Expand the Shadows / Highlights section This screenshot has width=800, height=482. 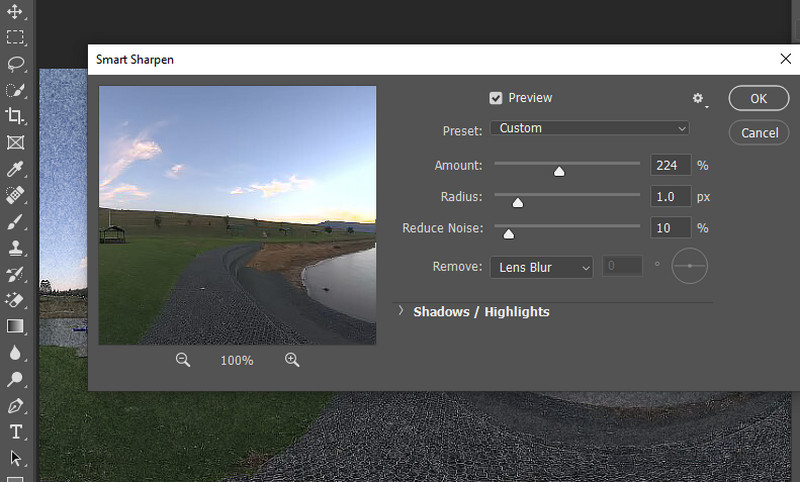point(401,311)
